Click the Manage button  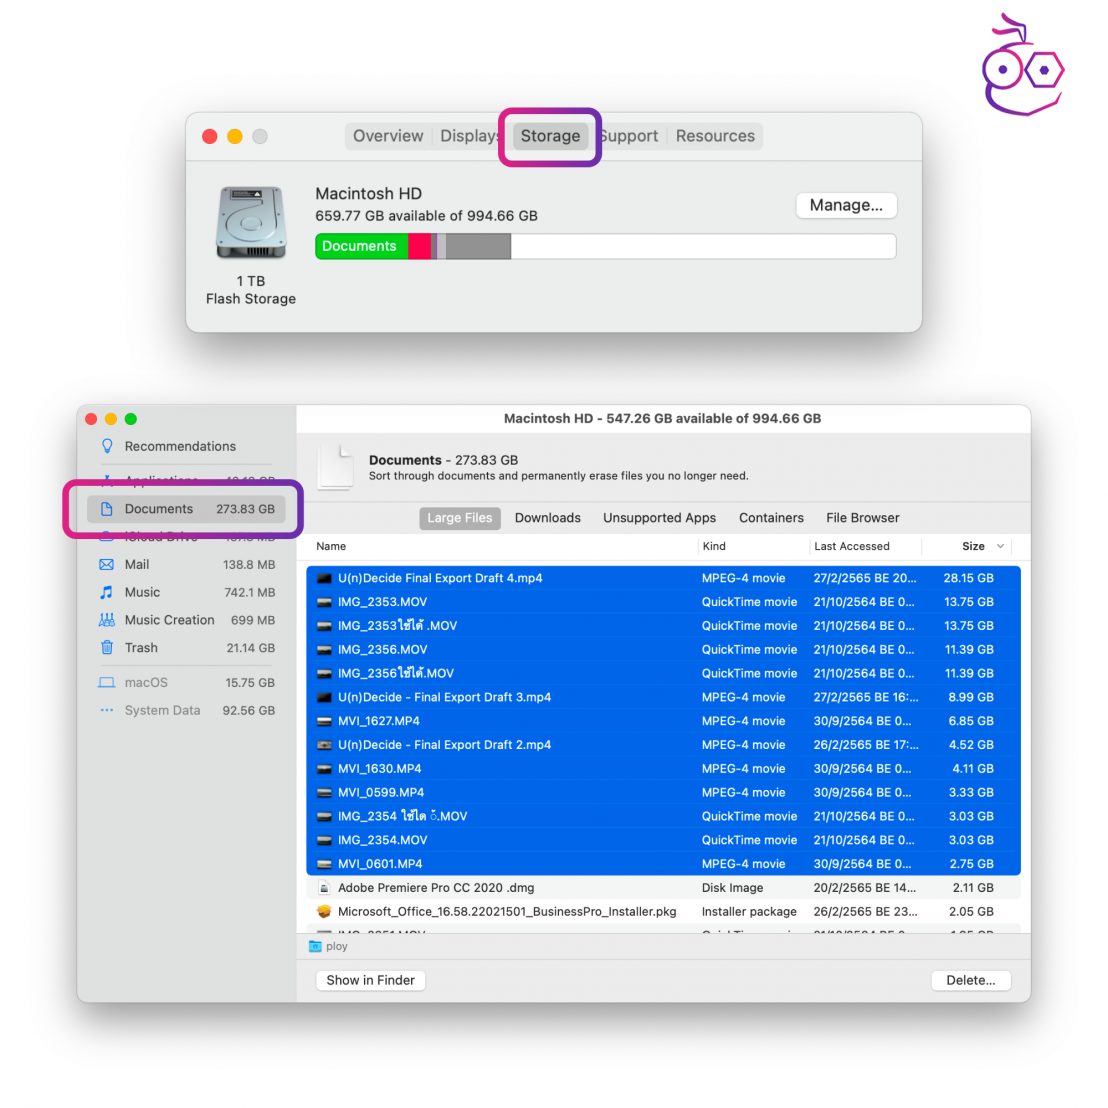[x=846, y=204]
